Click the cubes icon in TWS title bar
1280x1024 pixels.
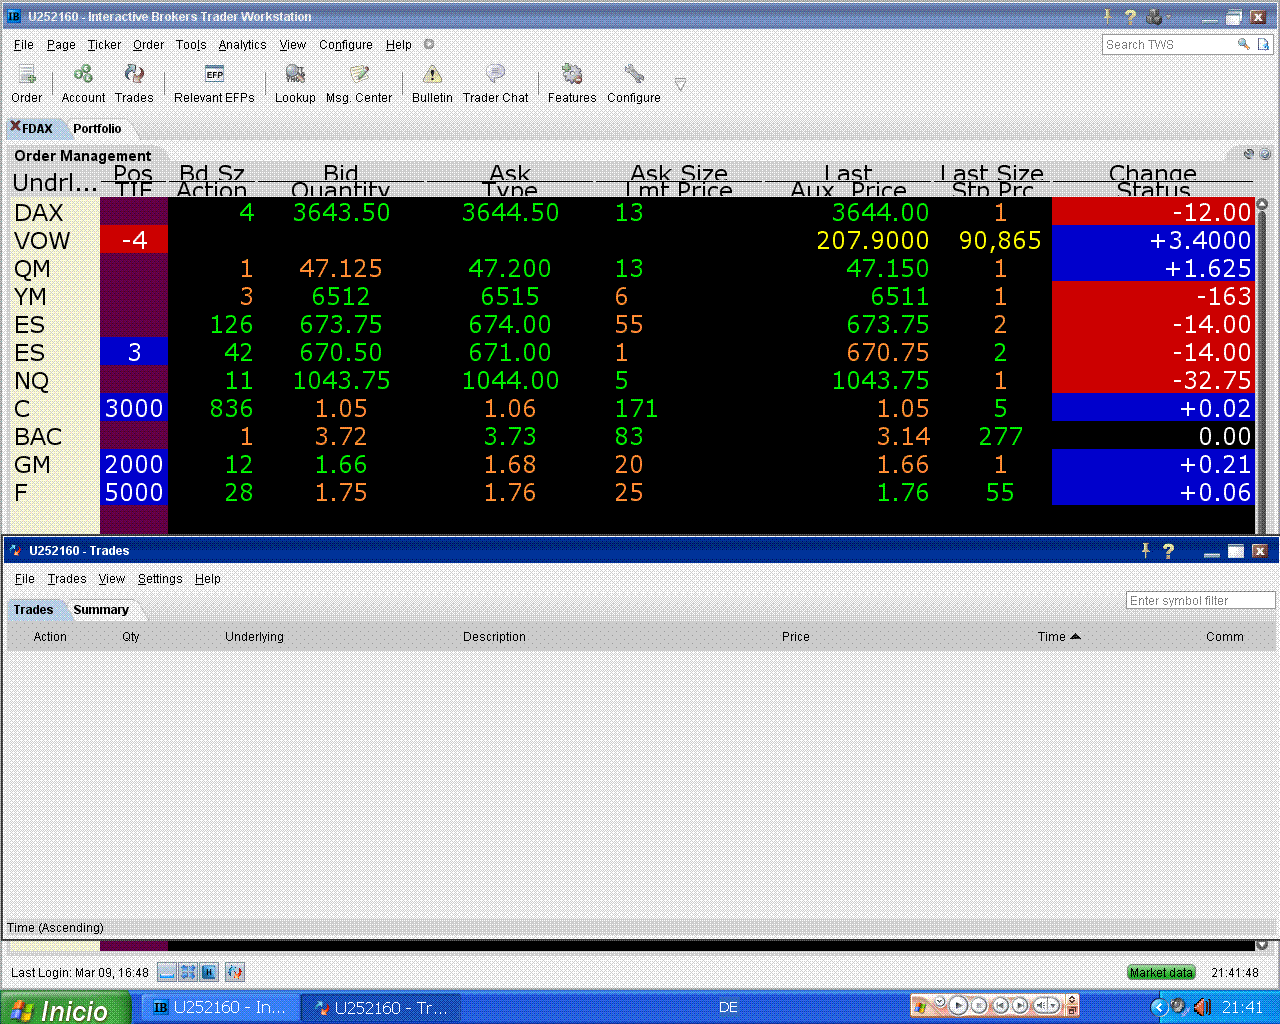tap(1154, 17)
